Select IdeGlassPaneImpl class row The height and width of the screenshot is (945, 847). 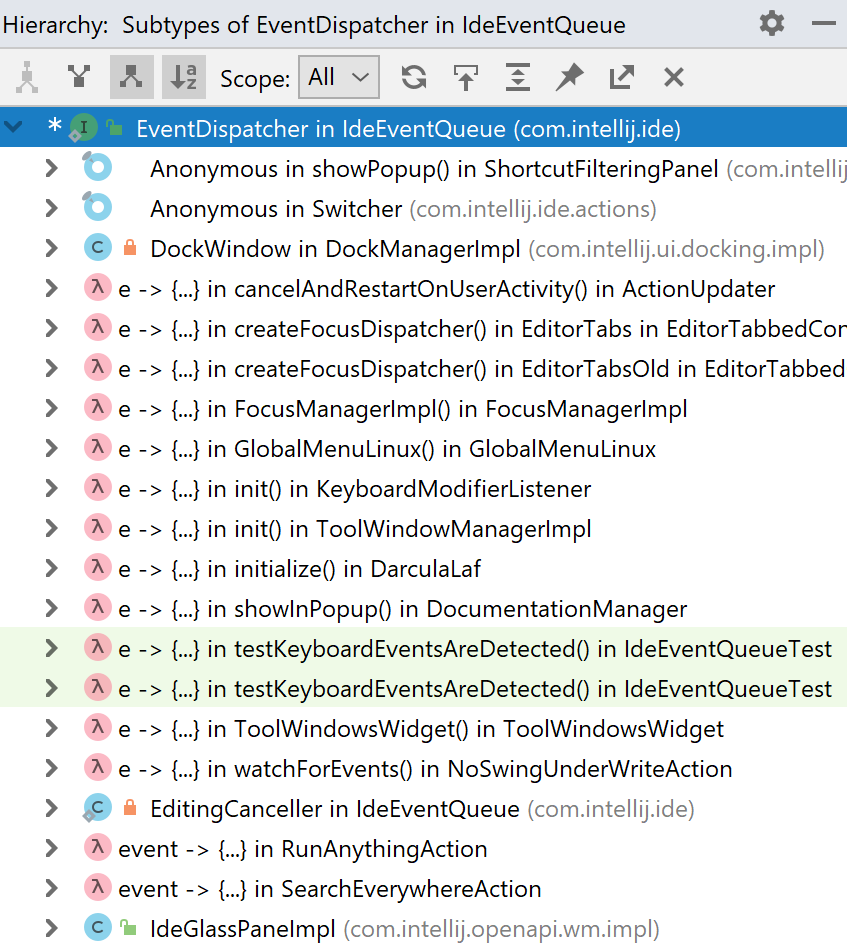click(x=423, y=928)
